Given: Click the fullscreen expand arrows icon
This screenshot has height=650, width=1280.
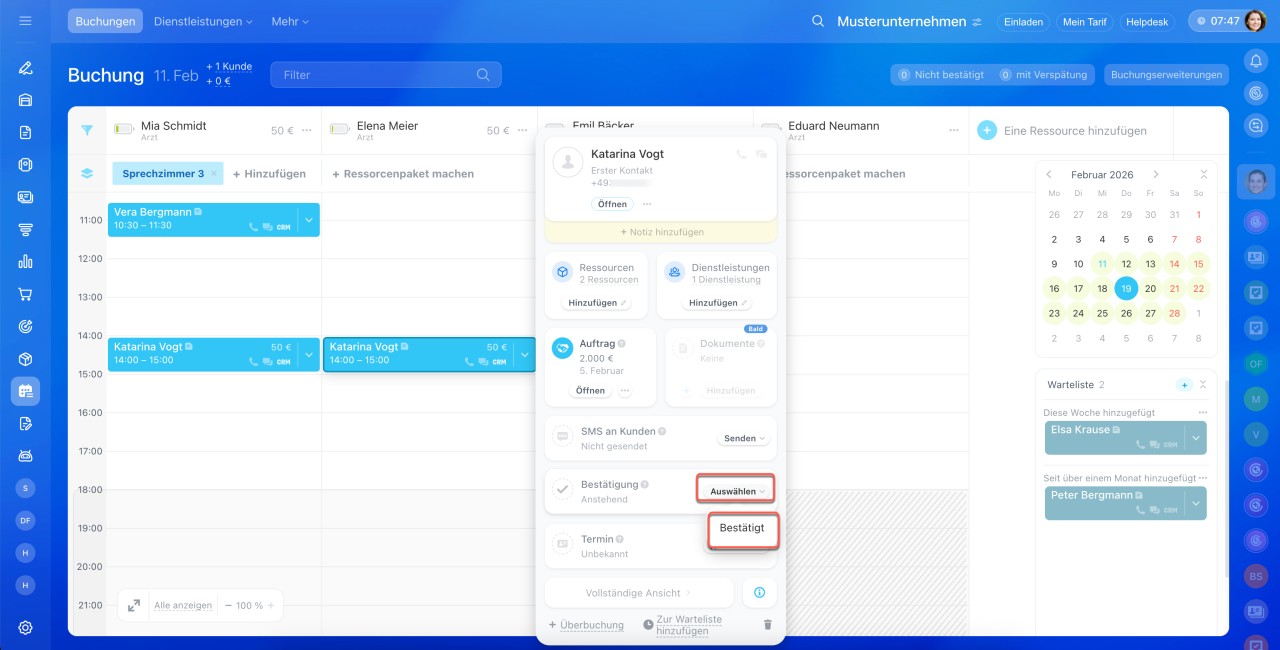Looking at the screenshot, I should click(x=134, y=605).
